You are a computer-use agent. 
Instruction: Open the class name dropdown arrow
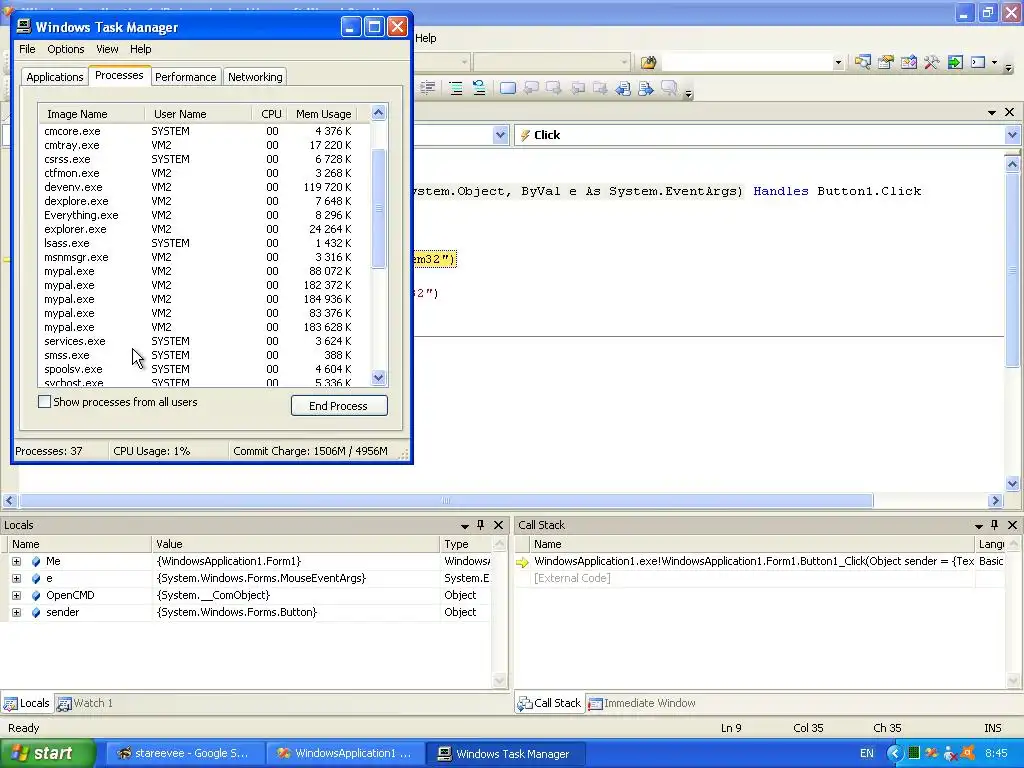[500, 135]
